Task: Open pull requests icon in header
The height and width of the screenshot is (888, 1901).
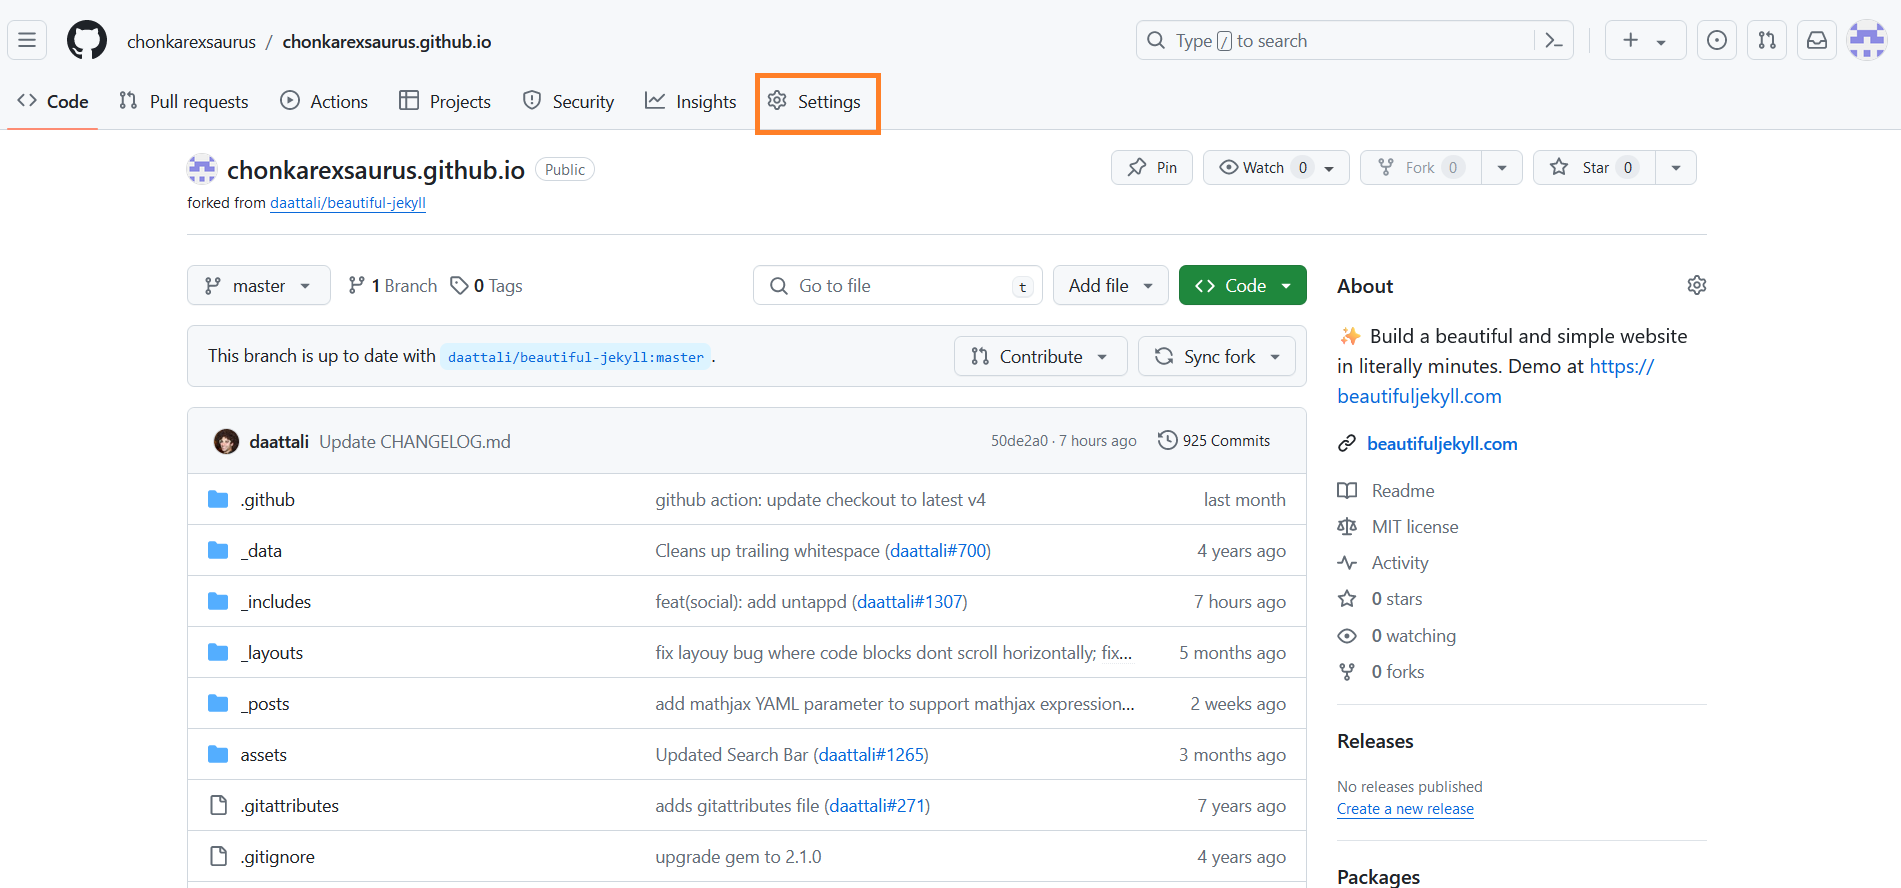Action: (x=1767, y=41)
